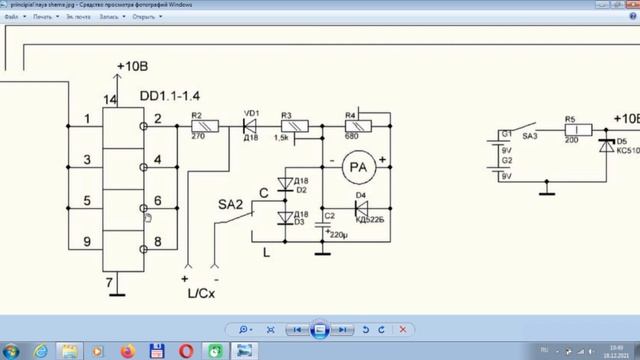
Task: Click the KC510 zener diode label
Action: (x=628, y=151)
